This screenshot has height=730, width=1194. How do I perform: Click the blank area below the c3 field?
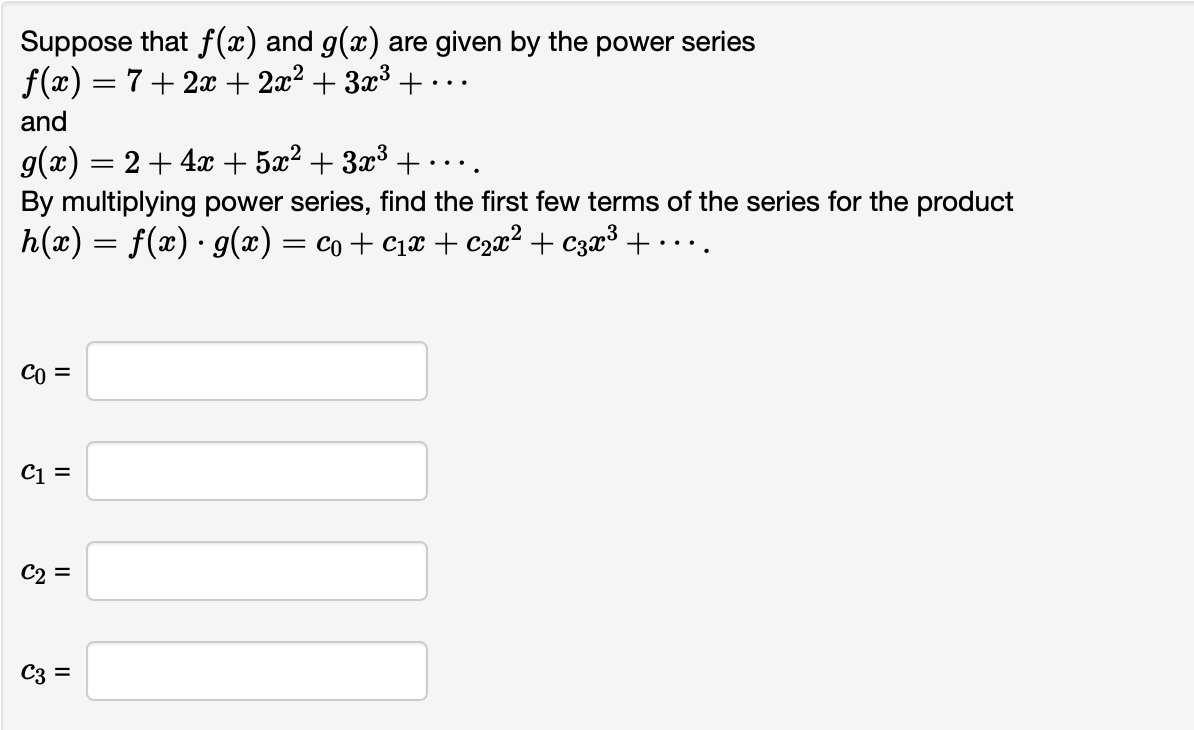click(x=600, y=715)
